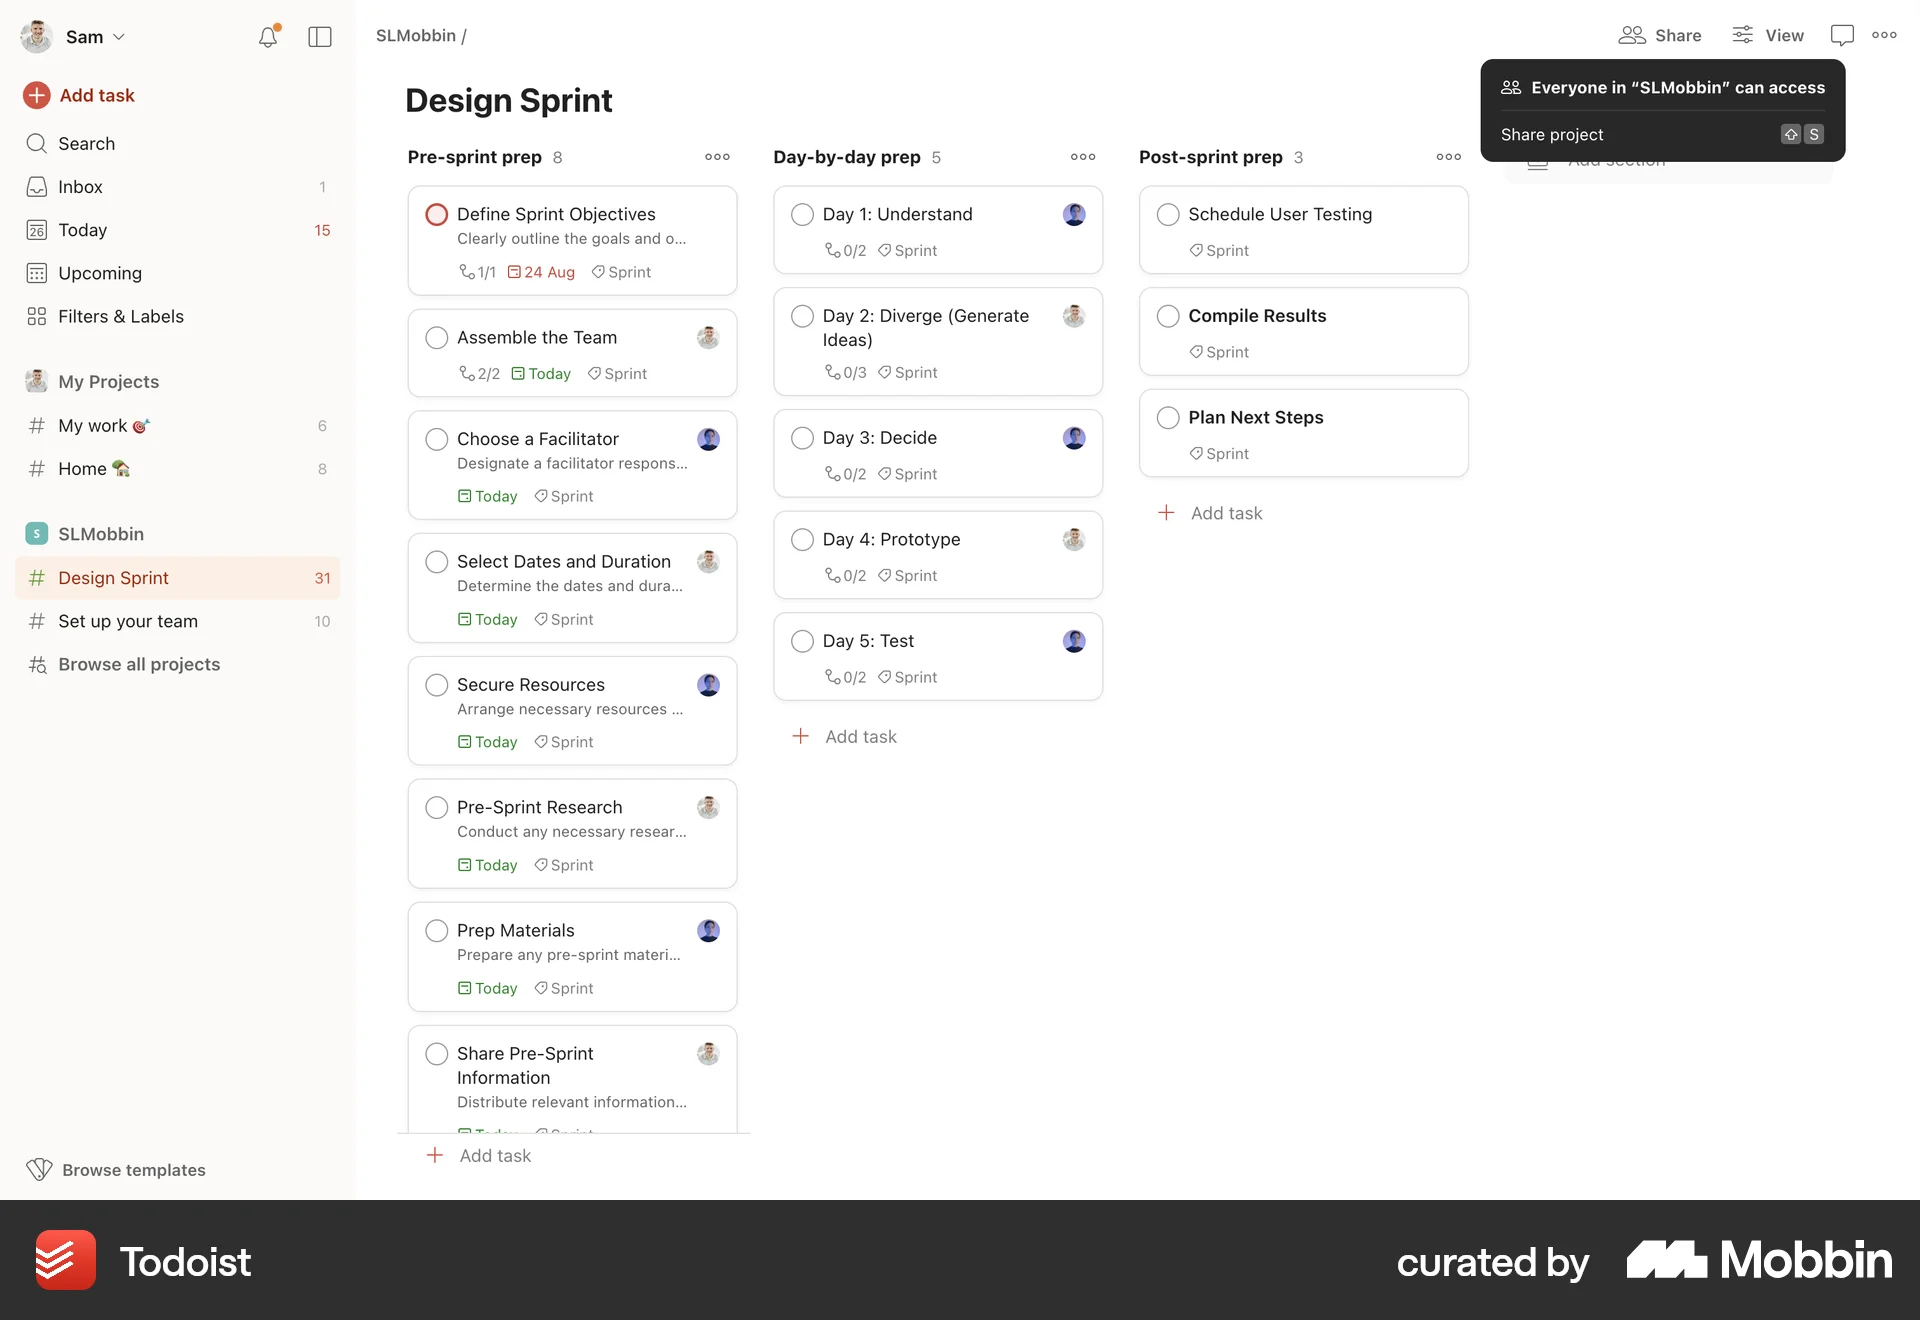Open the comments panel icon
The height and width of the screenshot is (1320, 1920).
1843,35
